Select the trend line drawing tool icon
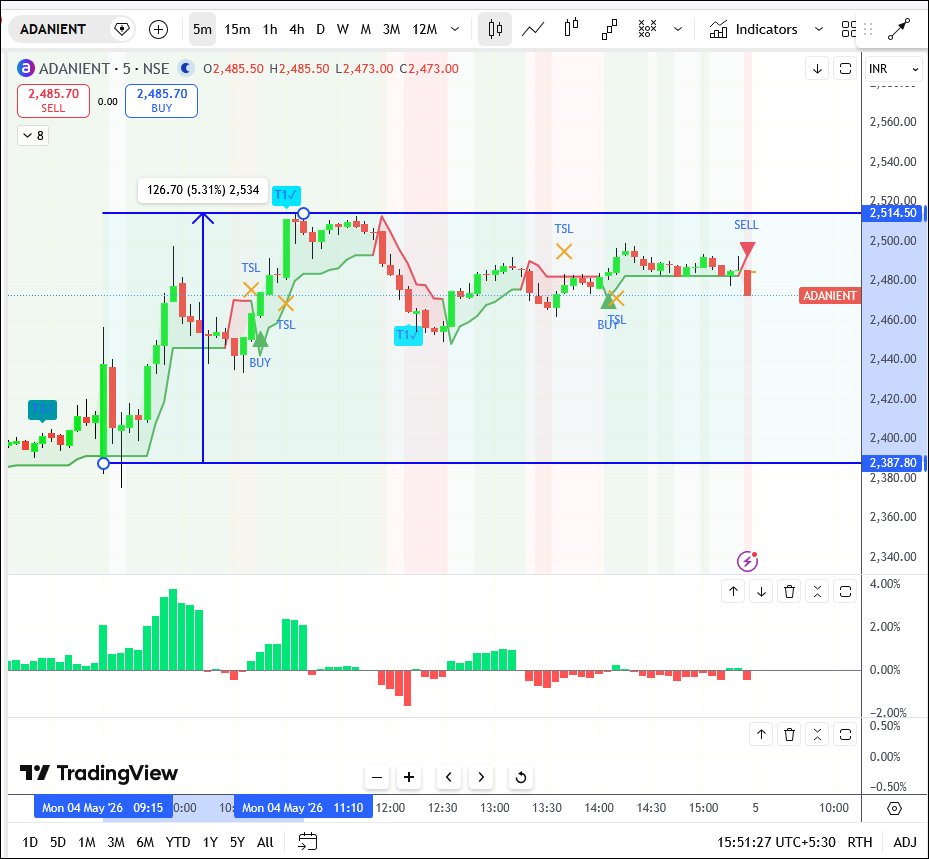The width and height of the screenshot is (929, 859). [899, 29]
